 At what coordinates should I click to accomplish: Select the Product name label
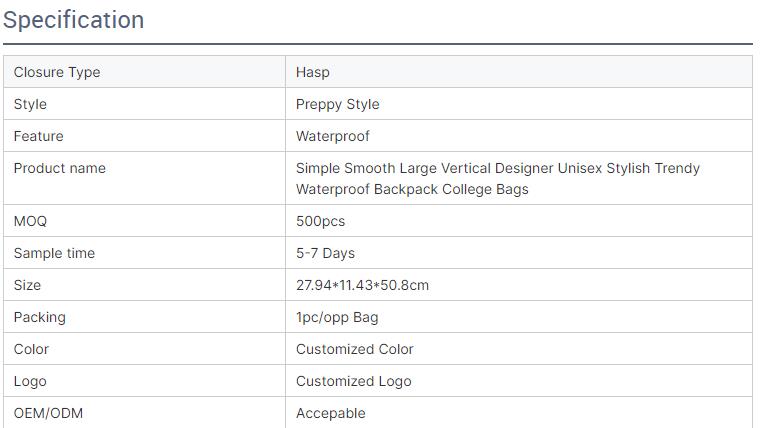[59, 168]
